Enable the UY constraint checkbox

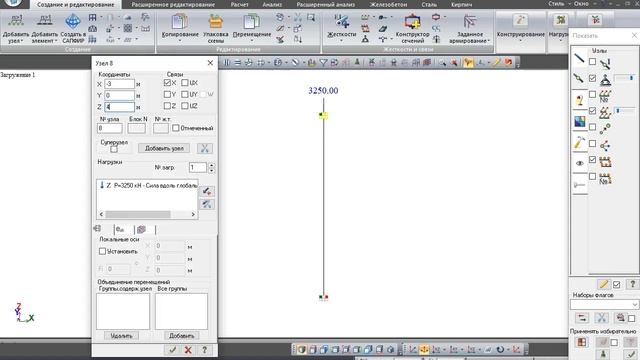[x=184, y=94]
